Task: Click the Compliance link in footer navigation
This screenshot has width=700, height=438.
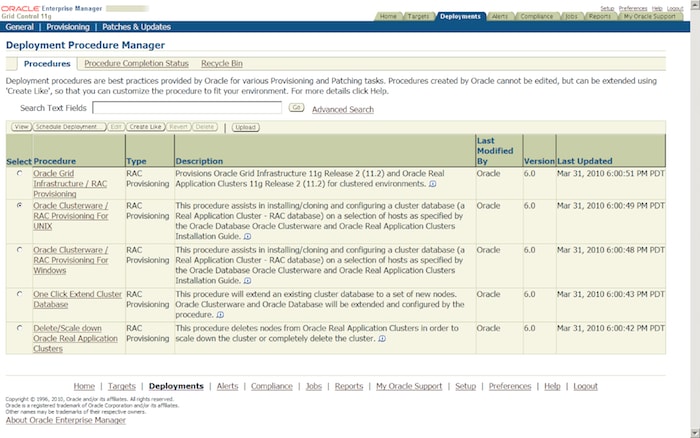Action: point(271,386)
